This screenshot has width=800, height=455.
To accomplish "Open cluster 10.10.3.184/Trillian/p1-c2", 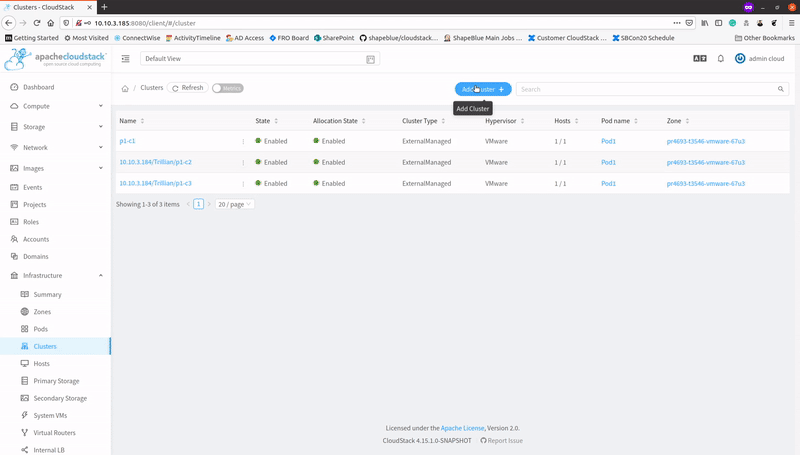I will pos(156,162).
